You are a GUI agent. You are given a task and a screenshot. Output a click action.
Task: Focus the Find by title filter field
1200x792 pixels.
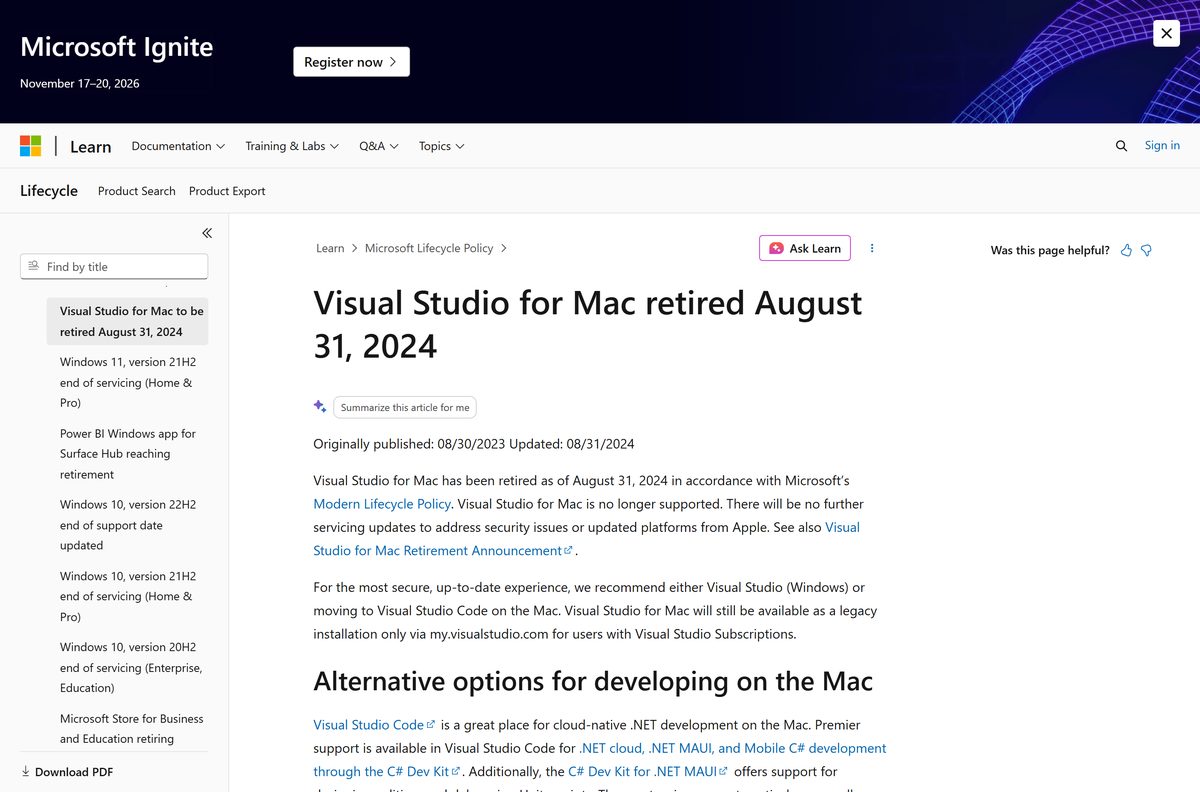114,266
